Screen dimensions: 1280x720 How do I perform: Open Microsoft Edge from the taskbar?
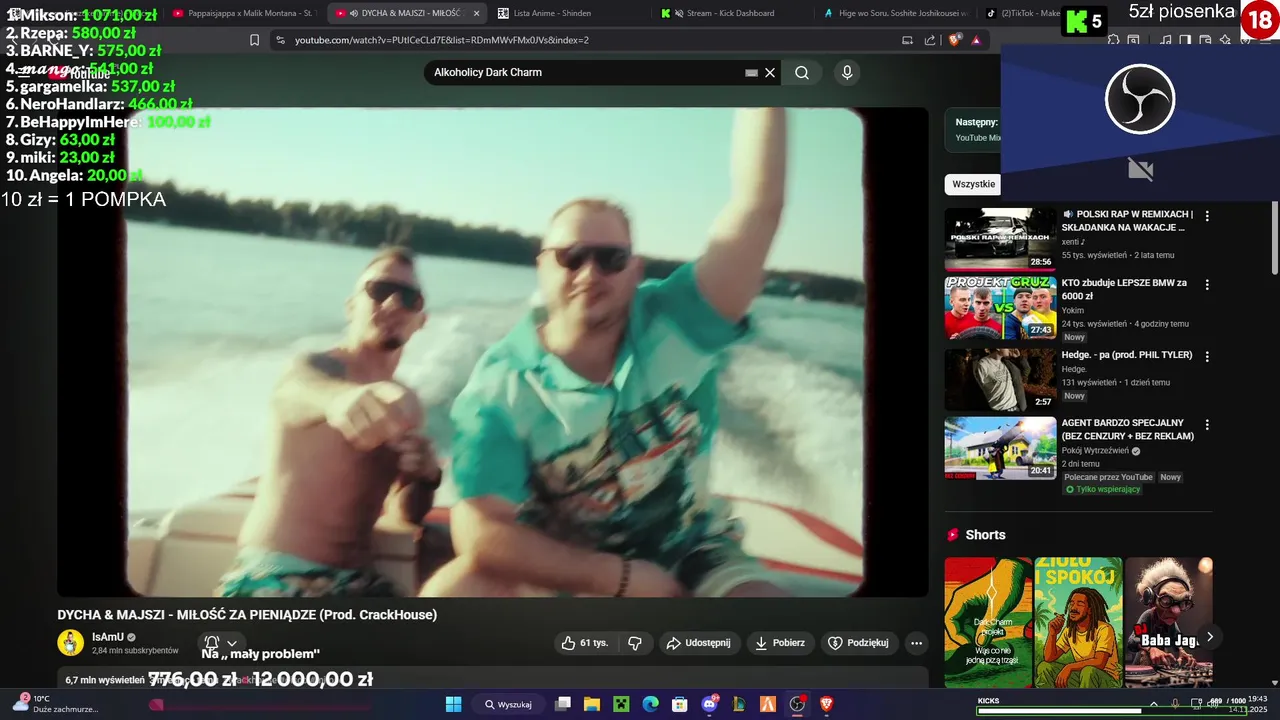650,704
